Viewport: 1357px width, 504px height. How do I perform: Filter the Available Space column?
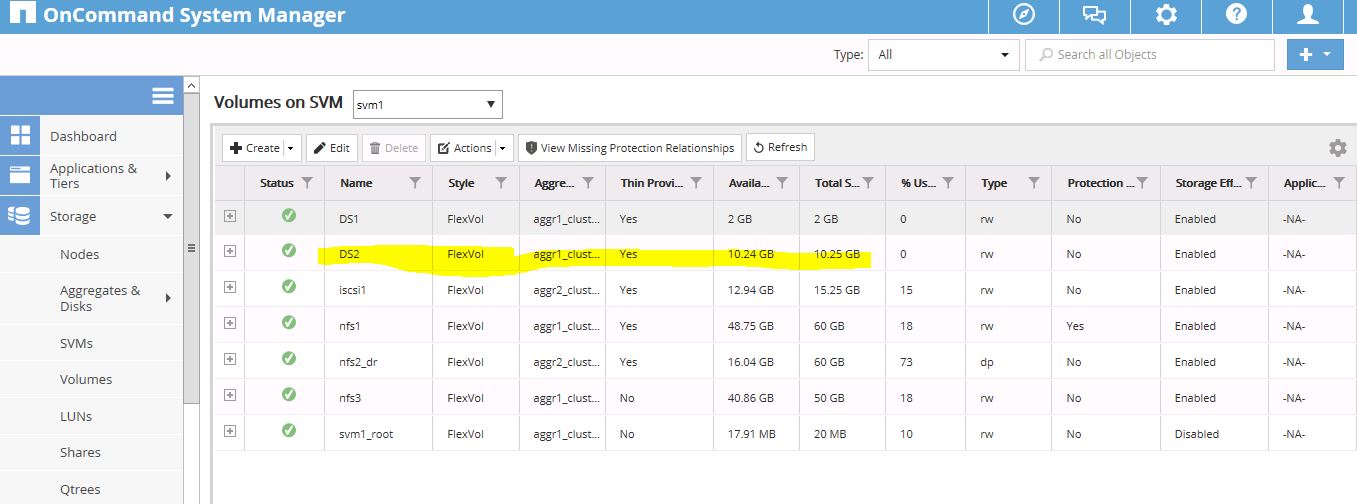point(782,183)
